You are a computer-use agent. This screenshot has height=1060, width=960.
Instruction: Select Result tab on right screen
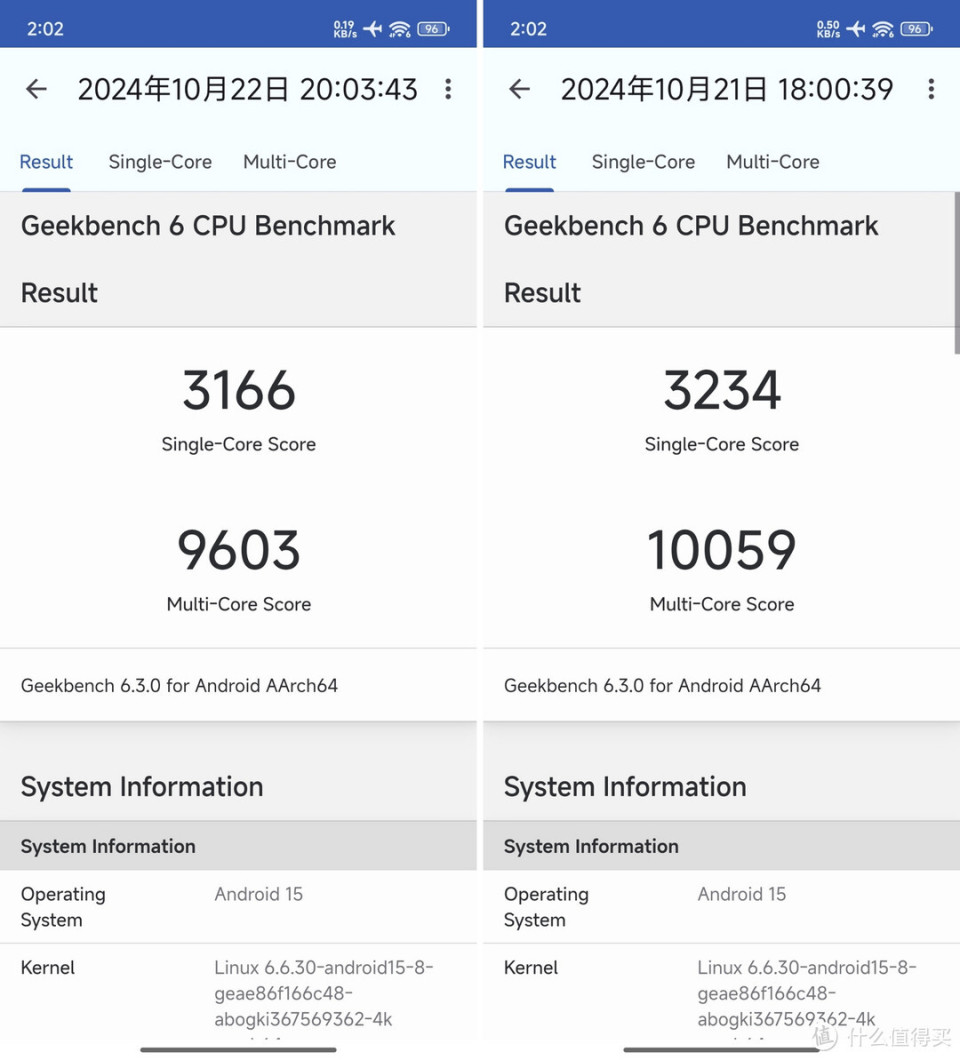529,162
